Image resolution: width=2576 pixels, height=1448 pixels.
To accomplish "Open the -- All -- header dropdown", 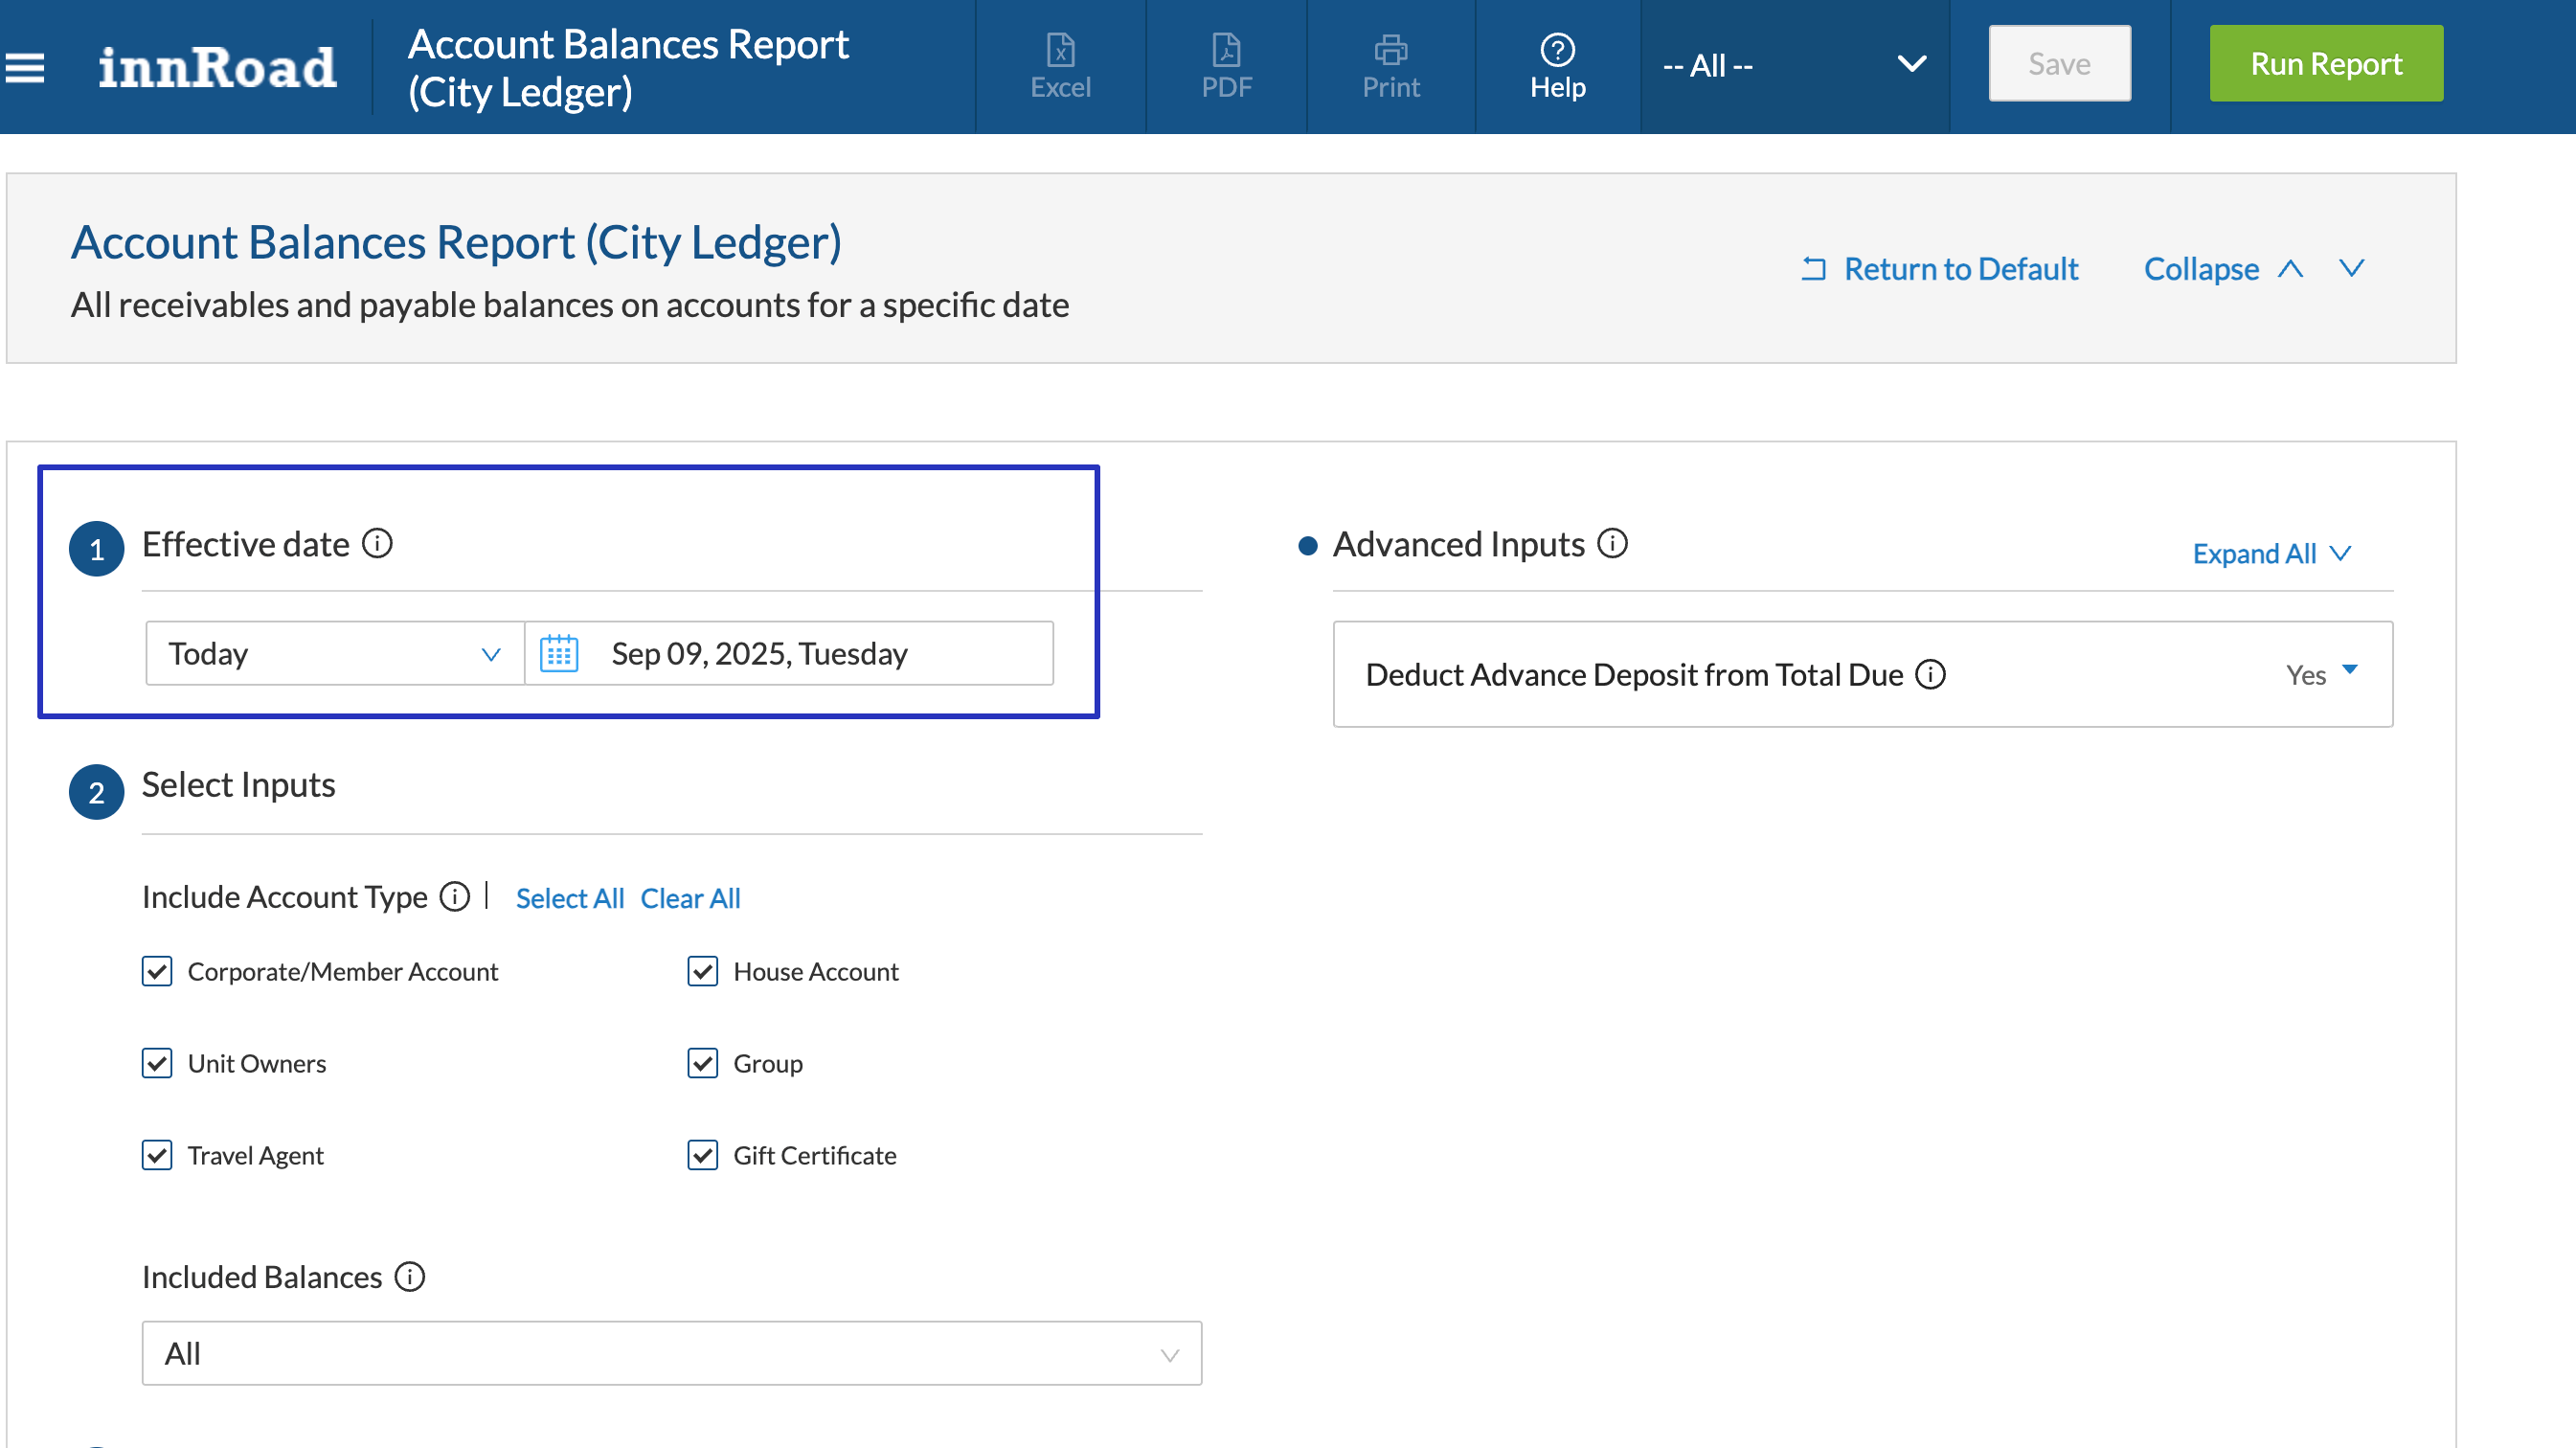I will 1794,66.
